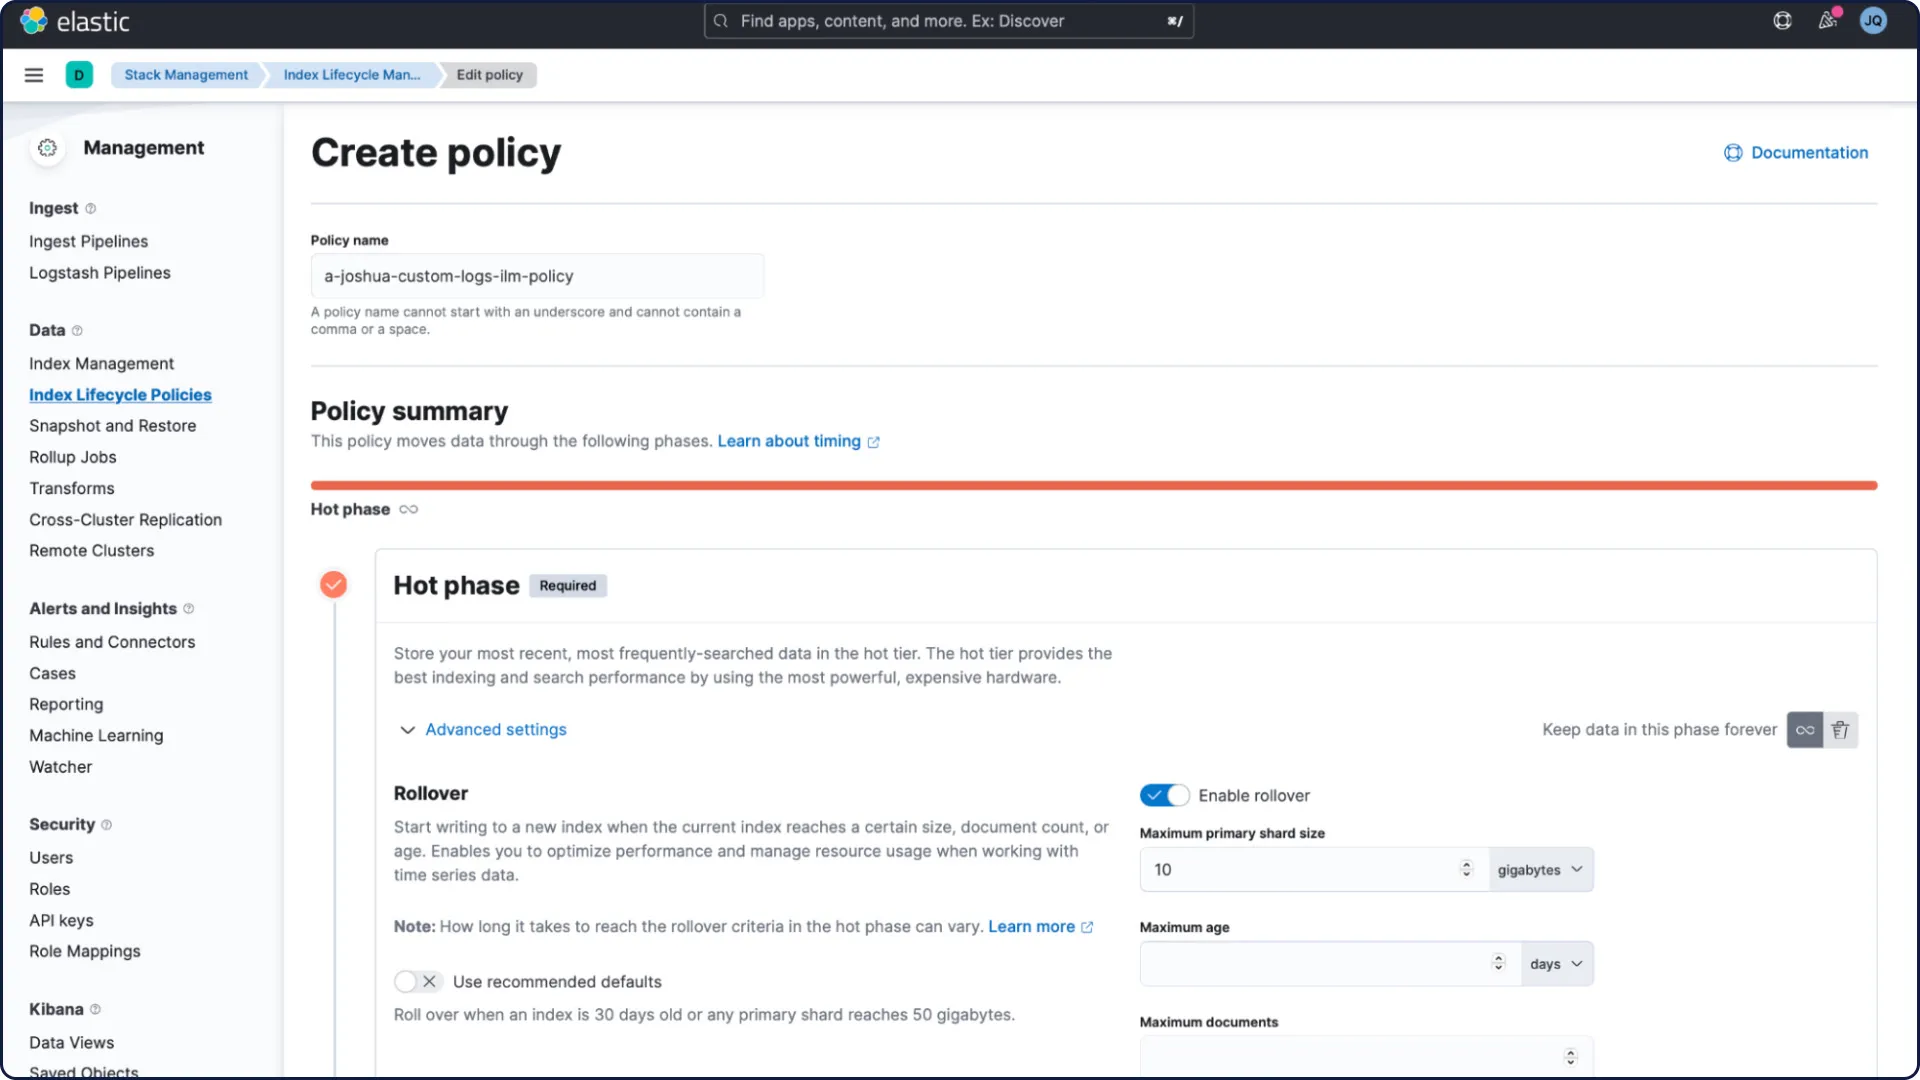Screen dimensions: 1920x1080
Task: Toggle Use recommended defaults switch
Action: click(418, 982)
